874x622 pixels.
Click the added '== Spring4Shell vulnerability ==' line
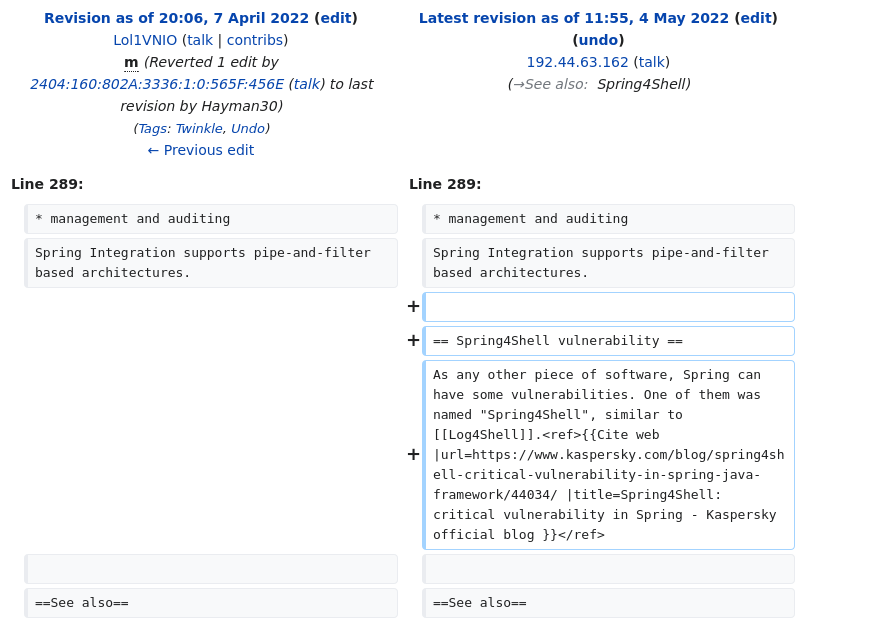point(608,341)
